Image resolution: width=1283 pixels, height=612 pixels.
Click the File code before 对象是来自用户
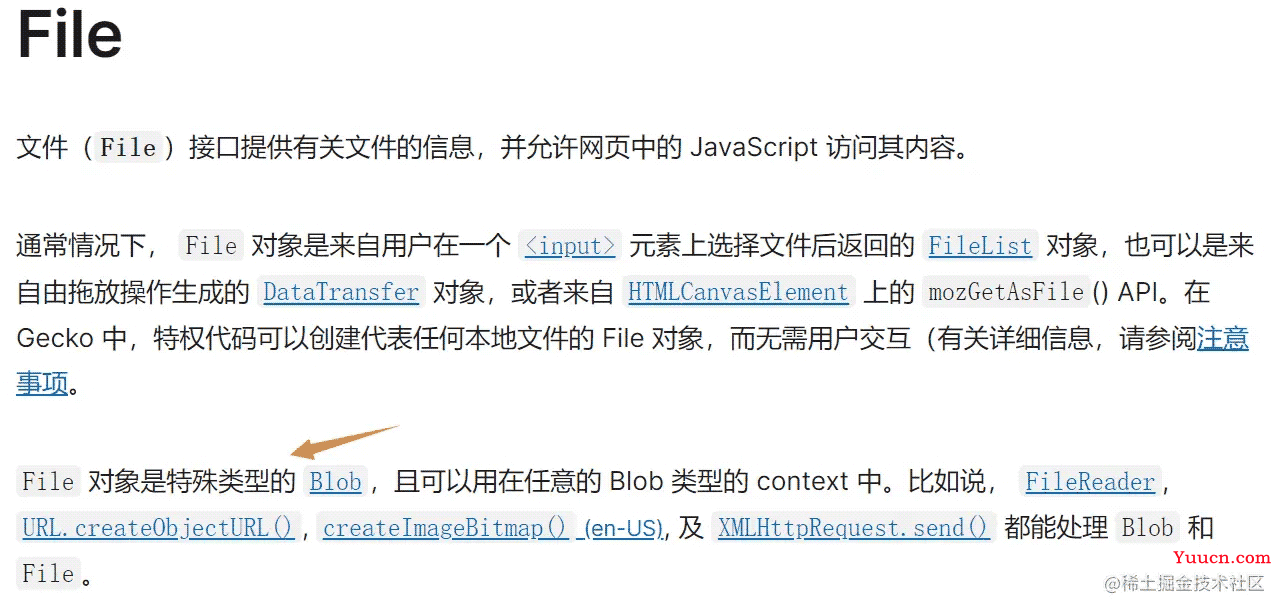point(211,245)
